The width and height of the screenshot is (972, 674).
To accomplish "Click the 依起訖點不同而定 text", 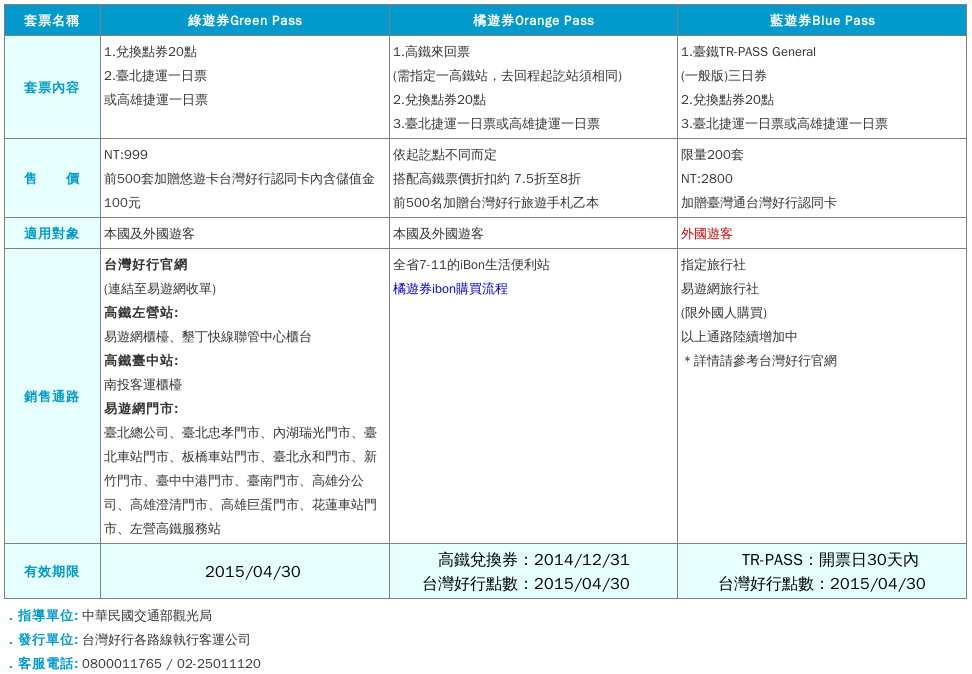I will (x=444, y=155).
